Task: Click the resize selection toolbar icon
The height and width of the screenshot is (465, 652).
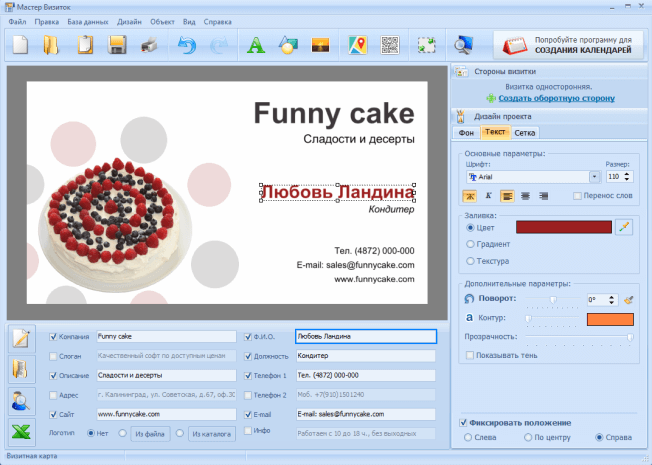Action: pyautogui.click(x=427, y=45)
